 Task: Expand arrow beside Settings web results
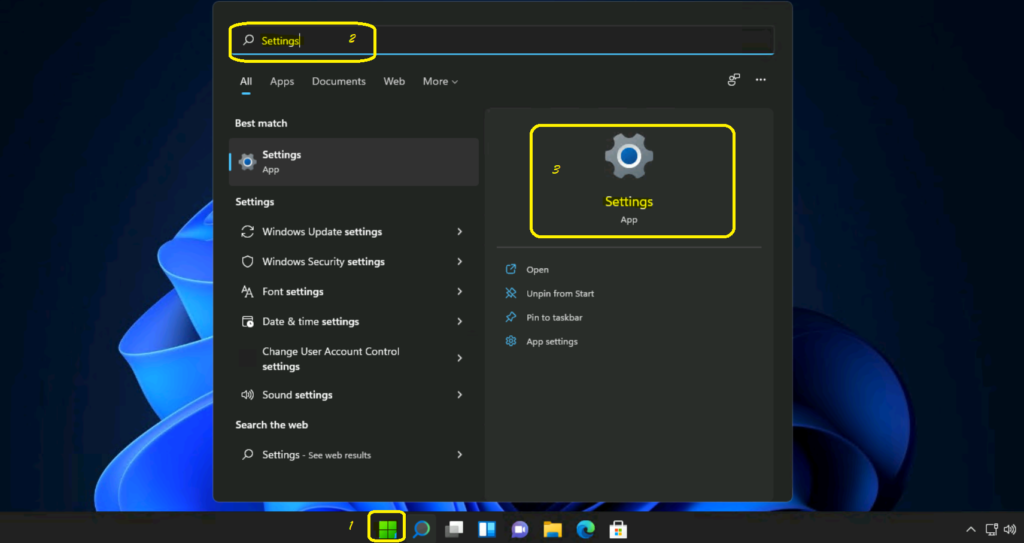click(x=460, y=455)
